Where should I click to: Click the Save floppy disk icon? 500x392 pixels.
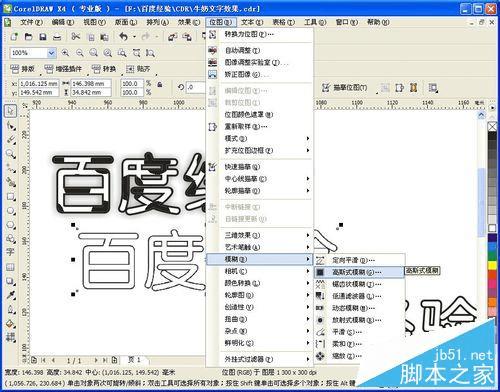pos(43,37)
